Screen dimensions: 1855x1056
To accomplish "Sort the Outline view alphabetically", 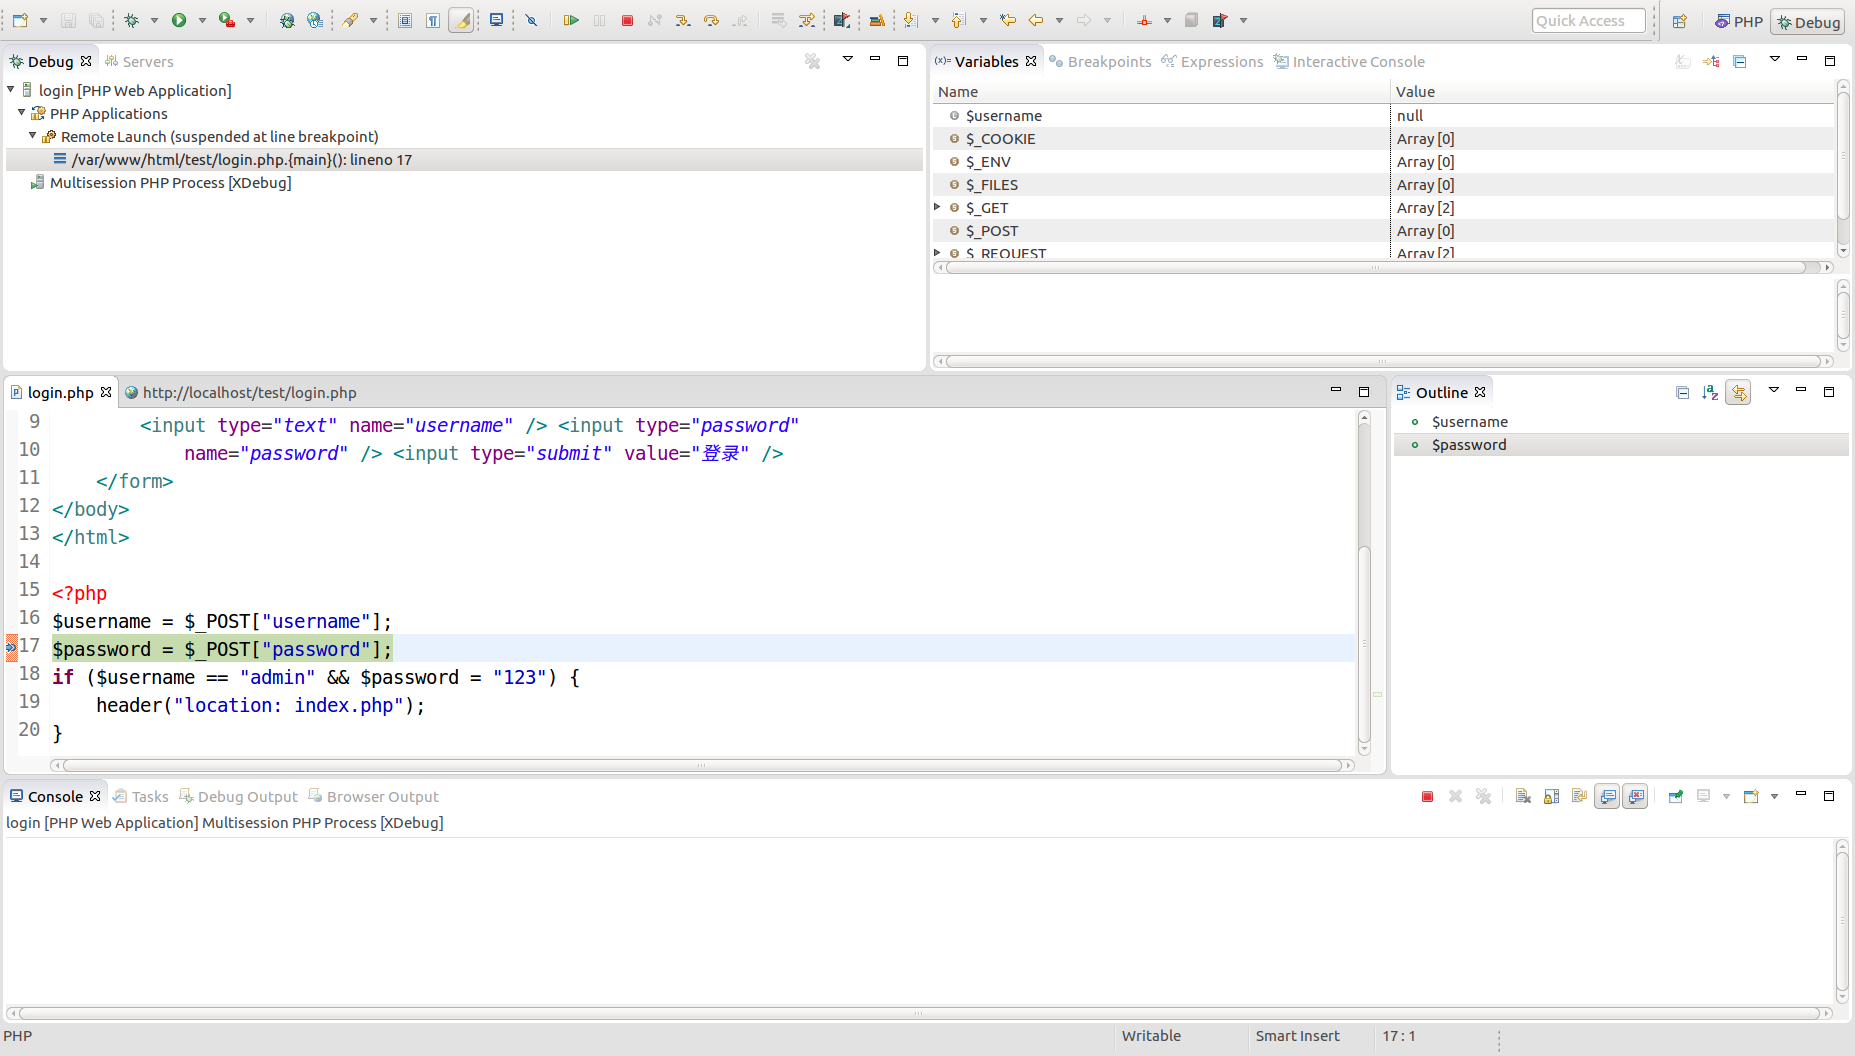I will (1710, 392).
